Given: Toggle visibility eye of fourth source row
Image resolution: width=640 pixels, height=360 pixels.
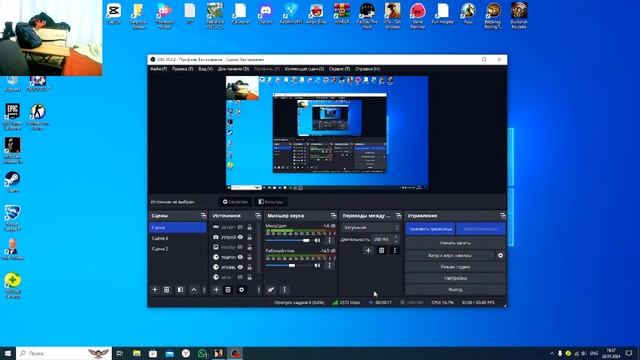Looking at the screenshot, I should [240, 257].
